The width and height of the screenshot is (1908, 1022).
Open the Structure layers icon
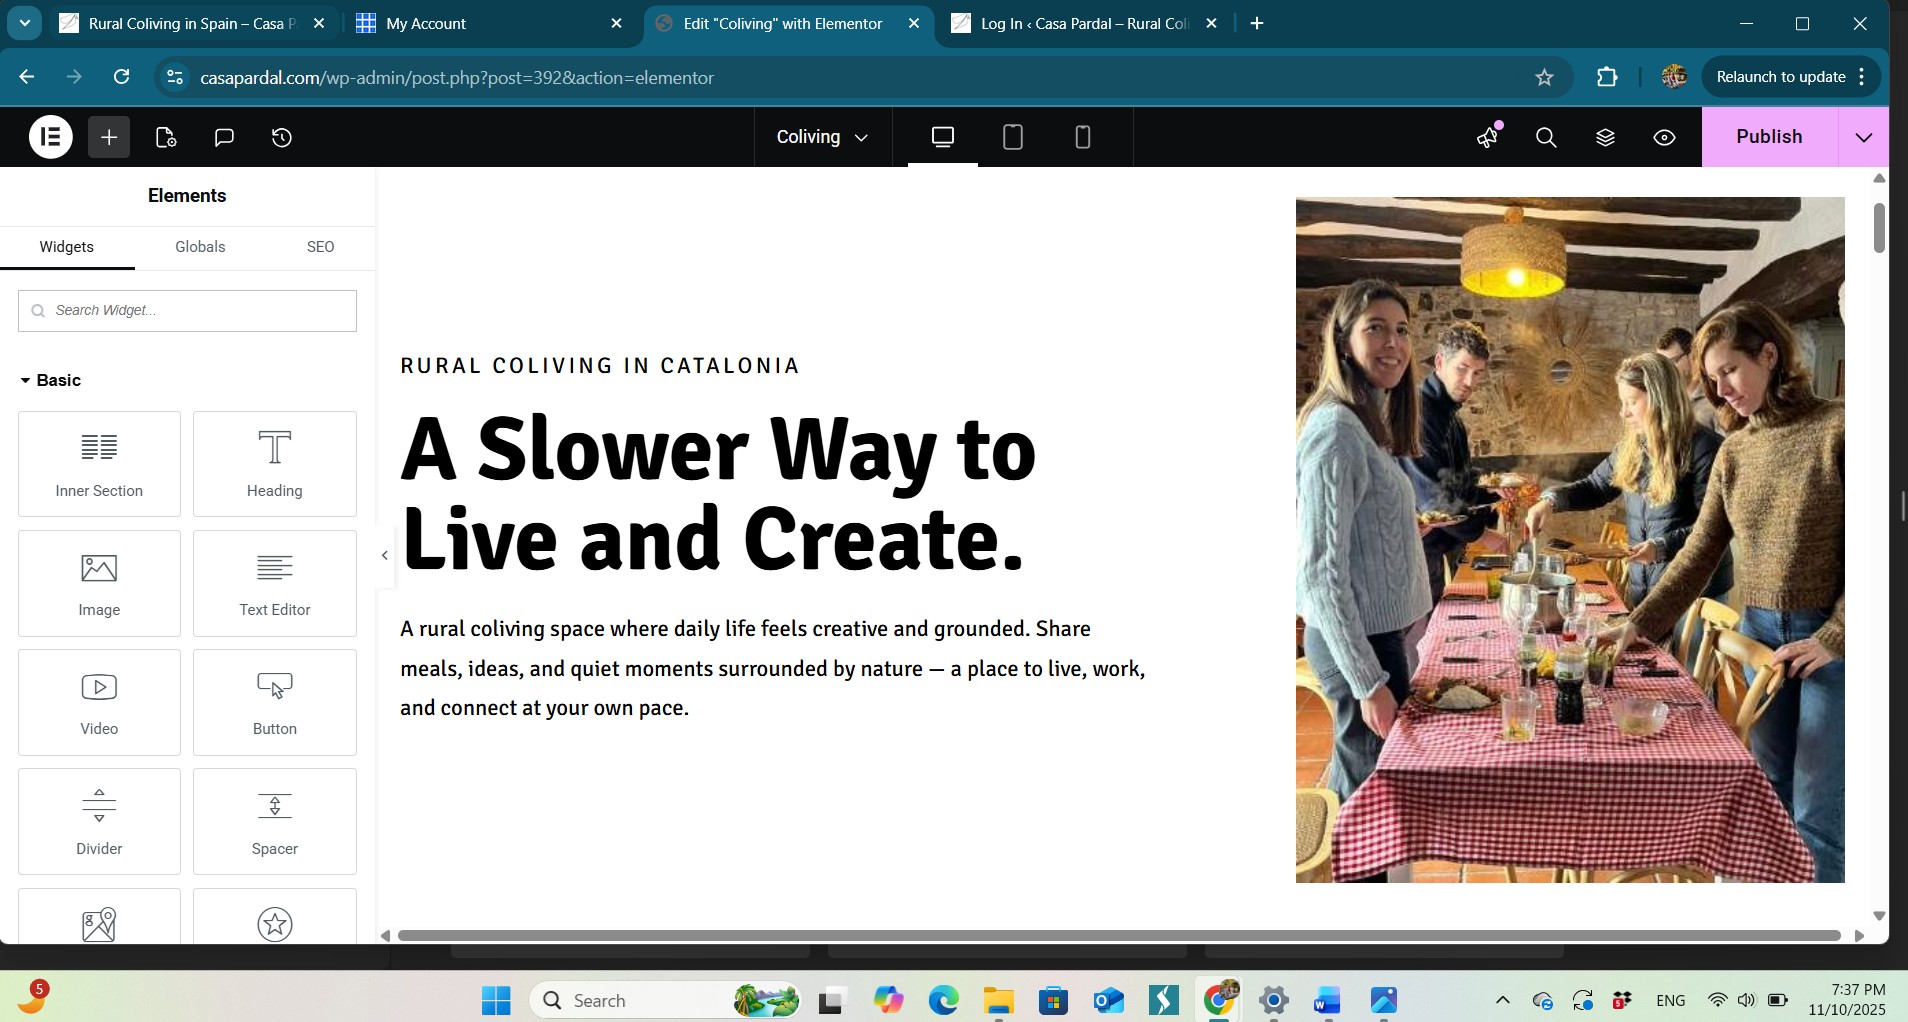(x=1605, y=137)
